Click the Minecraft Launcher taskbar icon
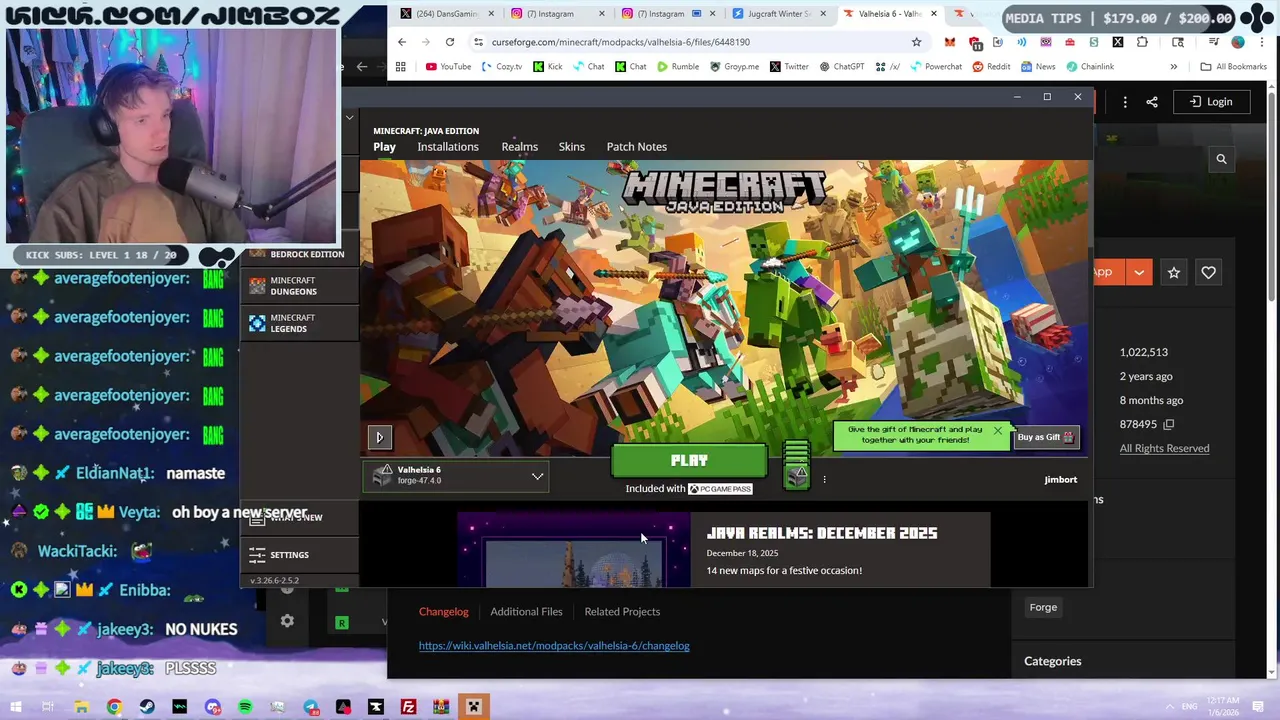1280x720 pixels. click(474, 707)
